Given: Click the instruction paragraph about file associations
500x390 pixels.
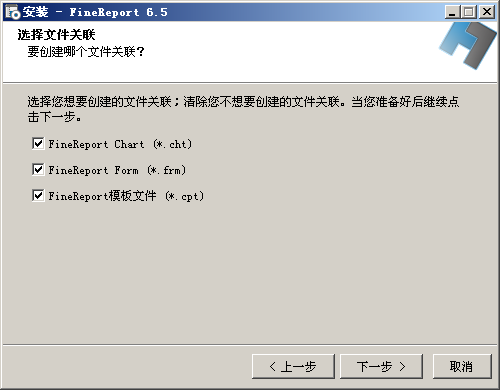Looking at the screenshot, I should click(x=243, y=109).
